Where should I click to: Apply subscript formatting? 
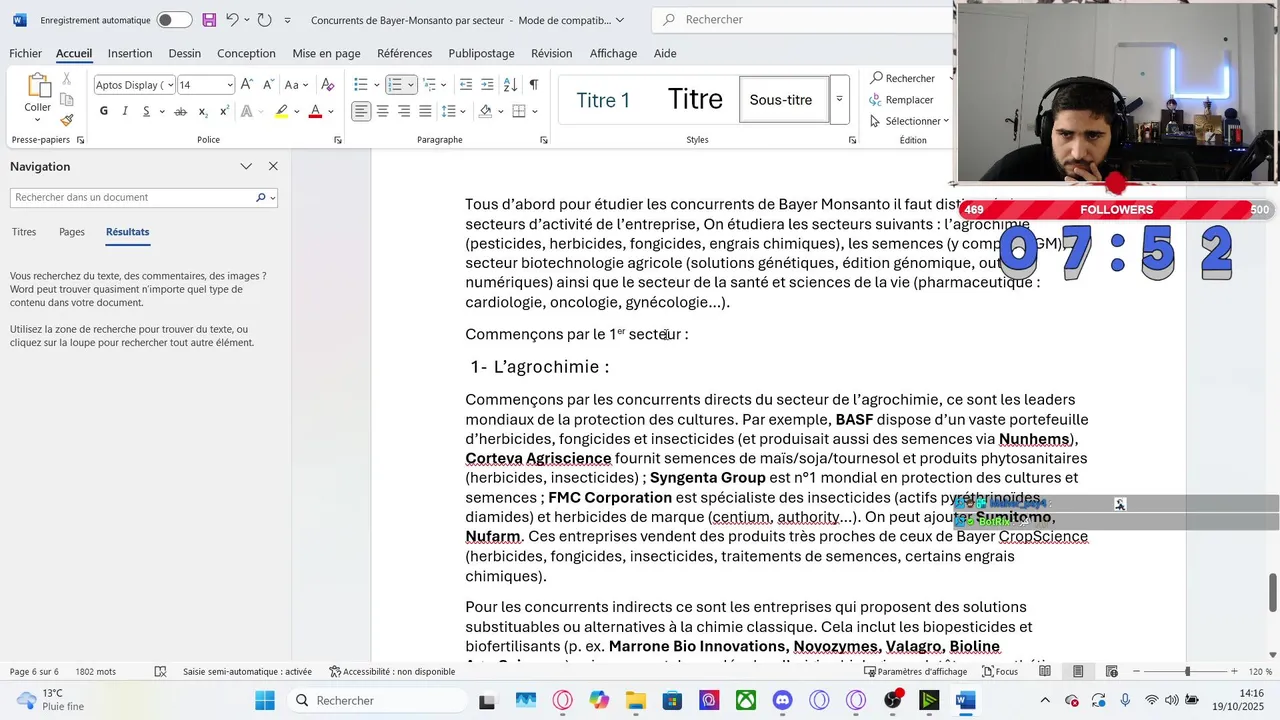[203, 111]
